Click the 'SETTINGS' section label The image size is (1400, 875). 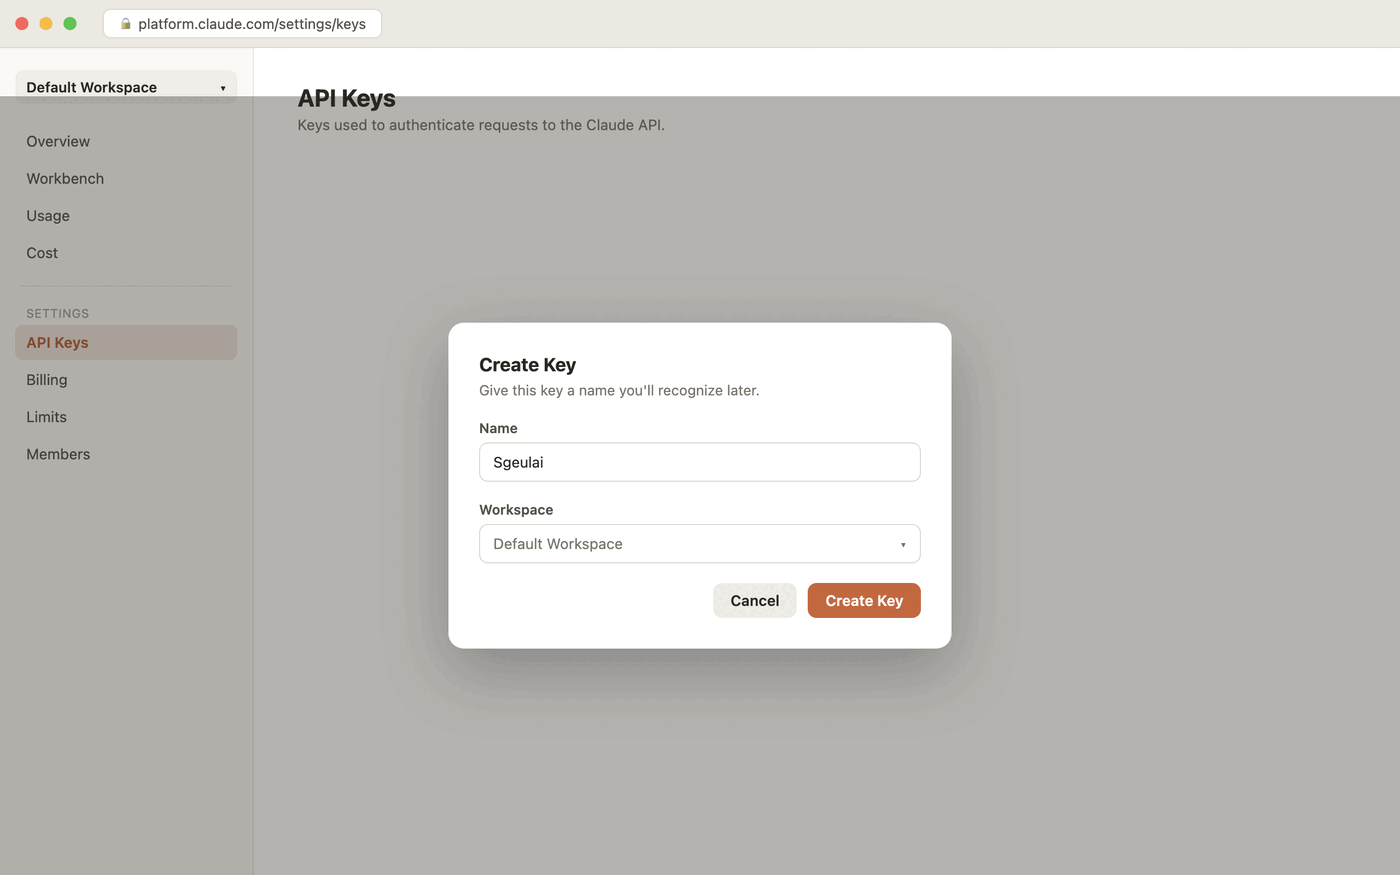58,313
